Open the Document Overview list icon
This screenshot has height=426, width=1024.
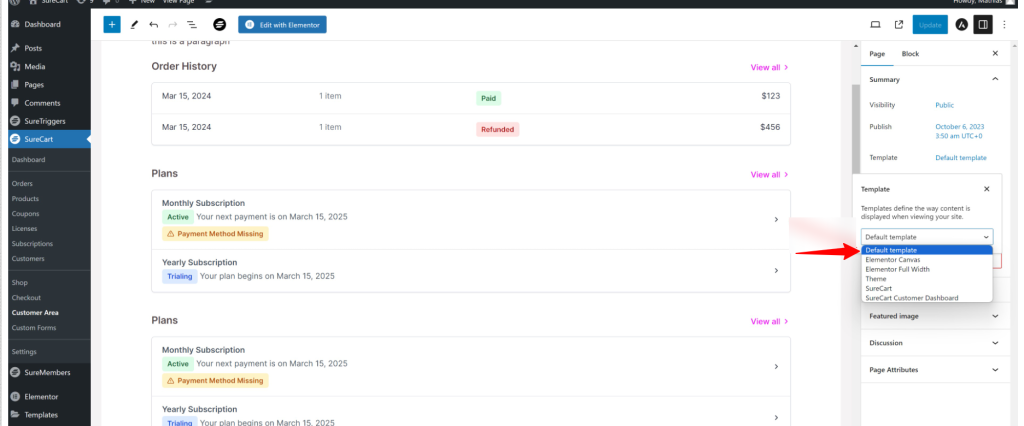(191, 24)
